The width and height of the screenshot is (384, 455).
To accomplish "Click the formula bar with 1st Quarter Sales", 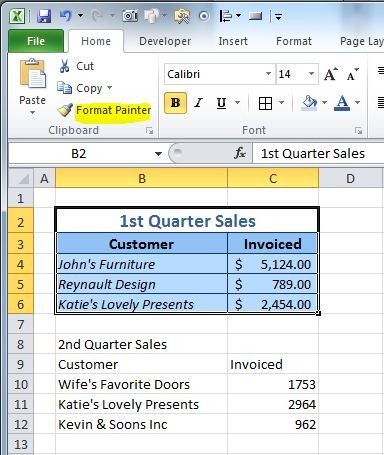I will pos(318,154).
